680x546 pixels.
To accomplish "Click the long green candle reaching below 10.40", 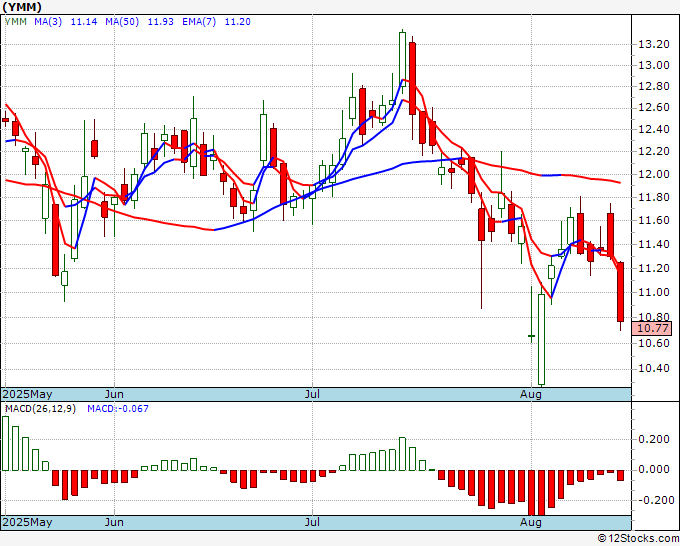I will point(542,340).
